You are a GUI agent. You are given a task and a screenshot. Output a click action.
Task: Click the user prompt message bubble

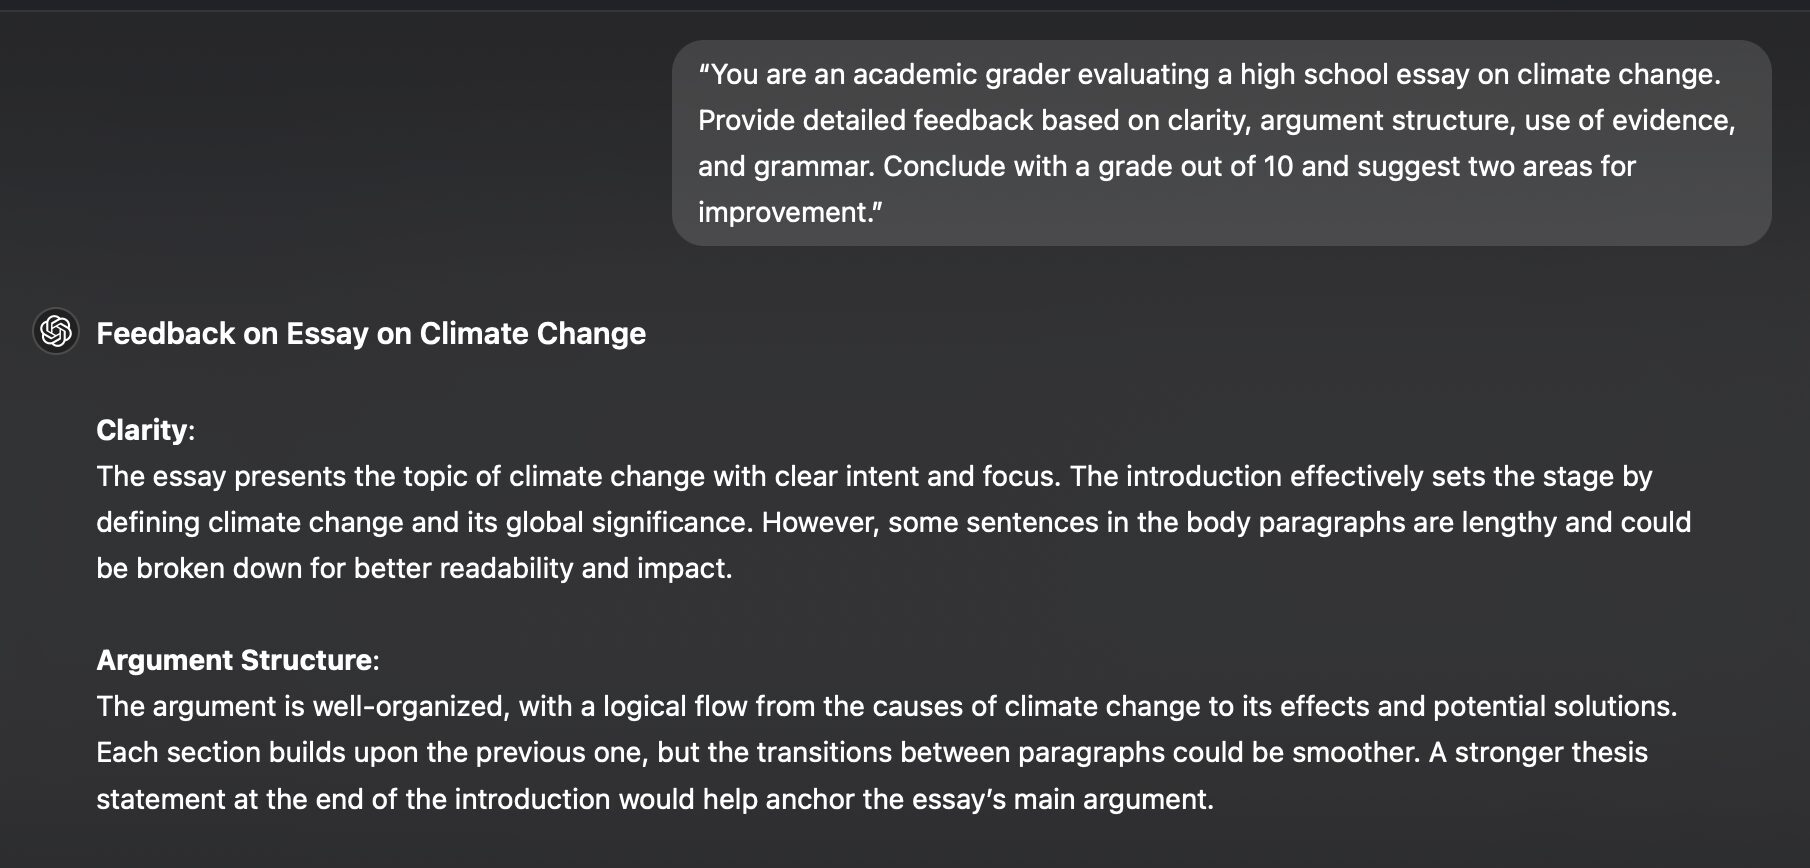click(x=1221, y=143)
